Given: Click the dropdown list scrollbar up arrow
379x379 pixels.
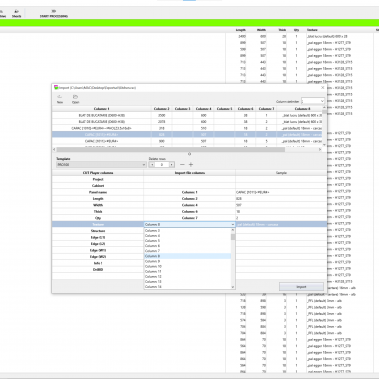Looking at the screenshot, I should point(233,230).
